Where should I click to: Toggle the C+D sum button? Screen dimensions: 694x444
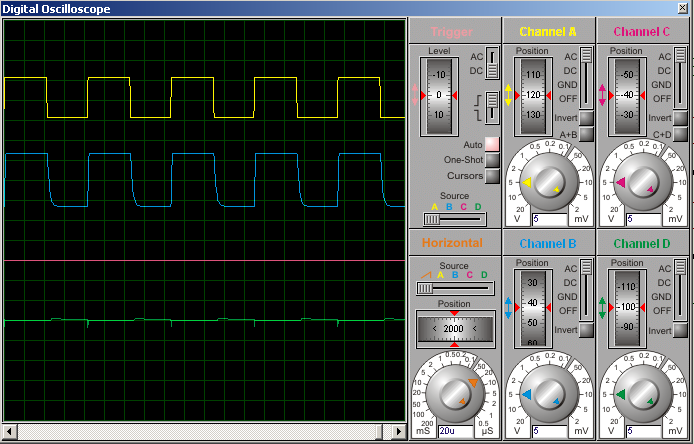click(681, 134)
